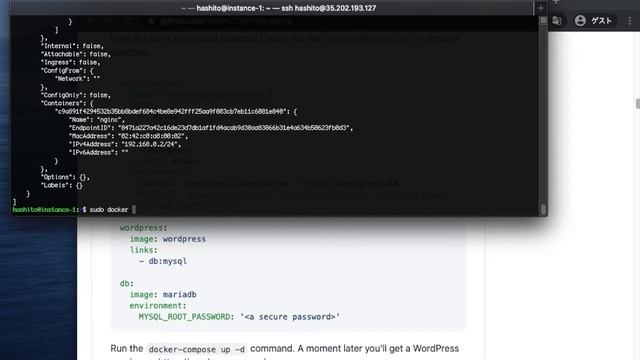This screenshot has width=640, height=360.
Task: Click the translate page icon in Chrome
Action: [557, 20]
